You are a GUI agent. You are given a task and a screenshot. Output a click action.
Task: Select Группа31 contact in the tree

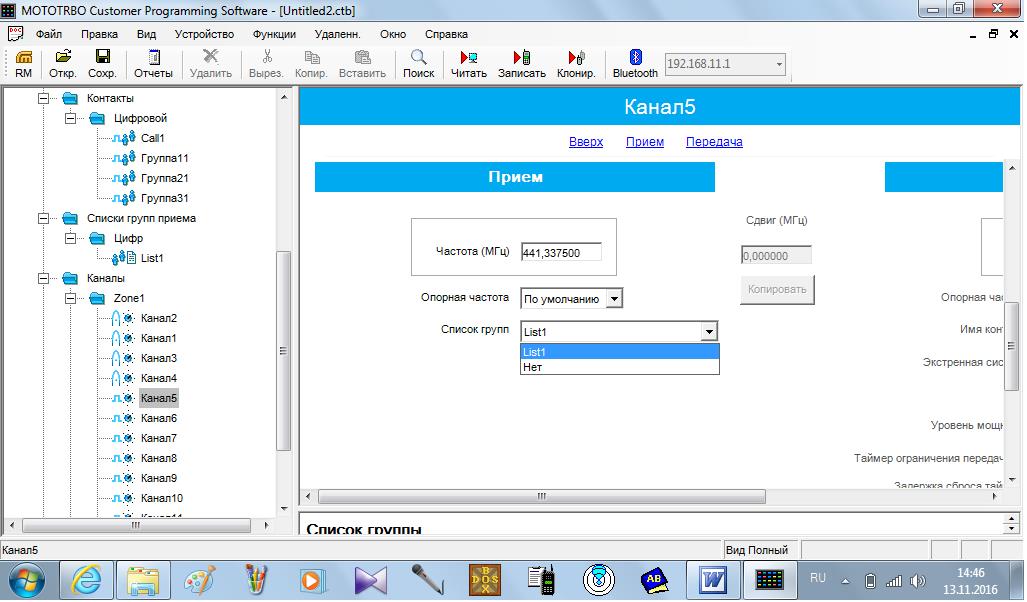point(164,198)
